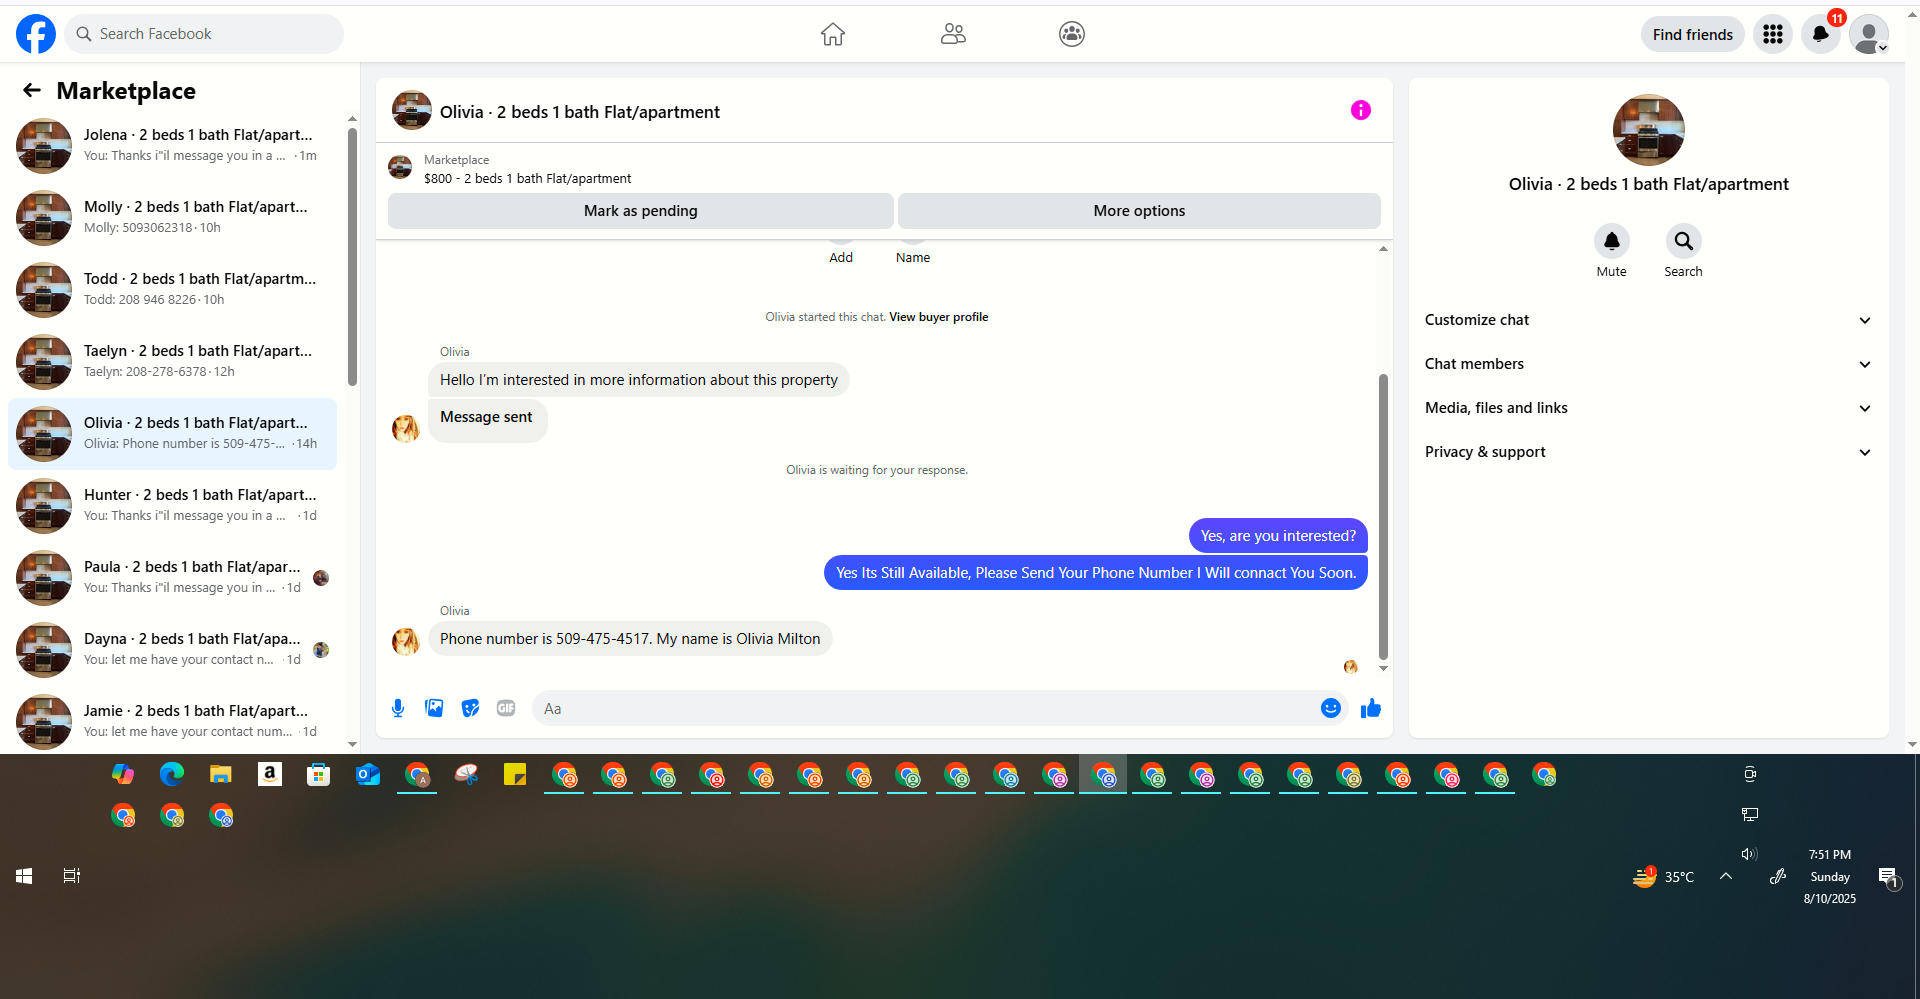Viewport: 1920px width, 999px height.
Task: Open Copilot from taskbar
Action: 123,774
